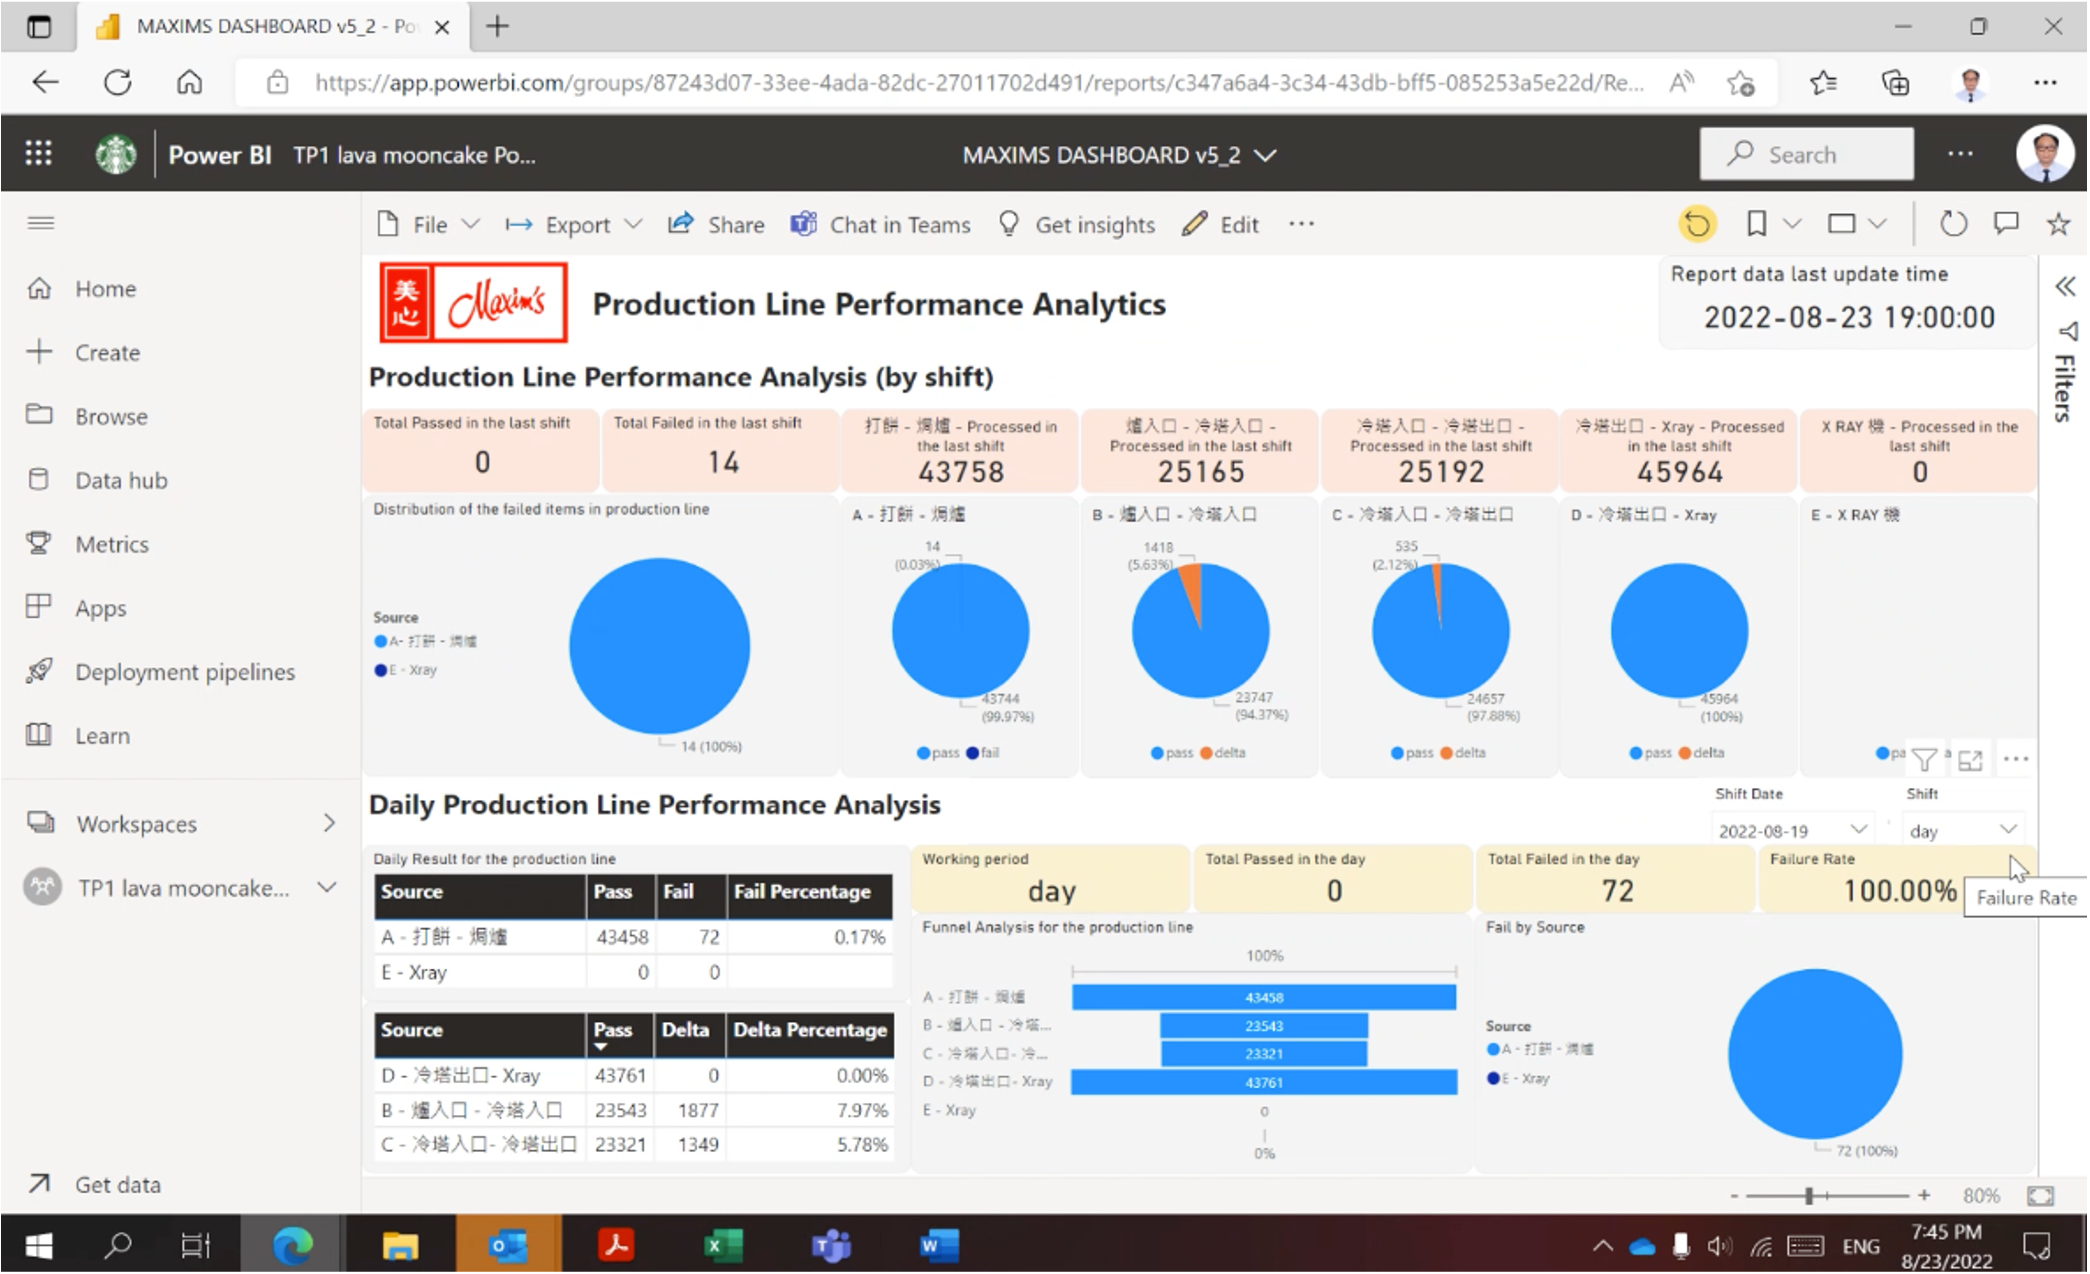Click the Fit to page icon
Screen dimensions: 2090x1274
coord(2040,1196)
